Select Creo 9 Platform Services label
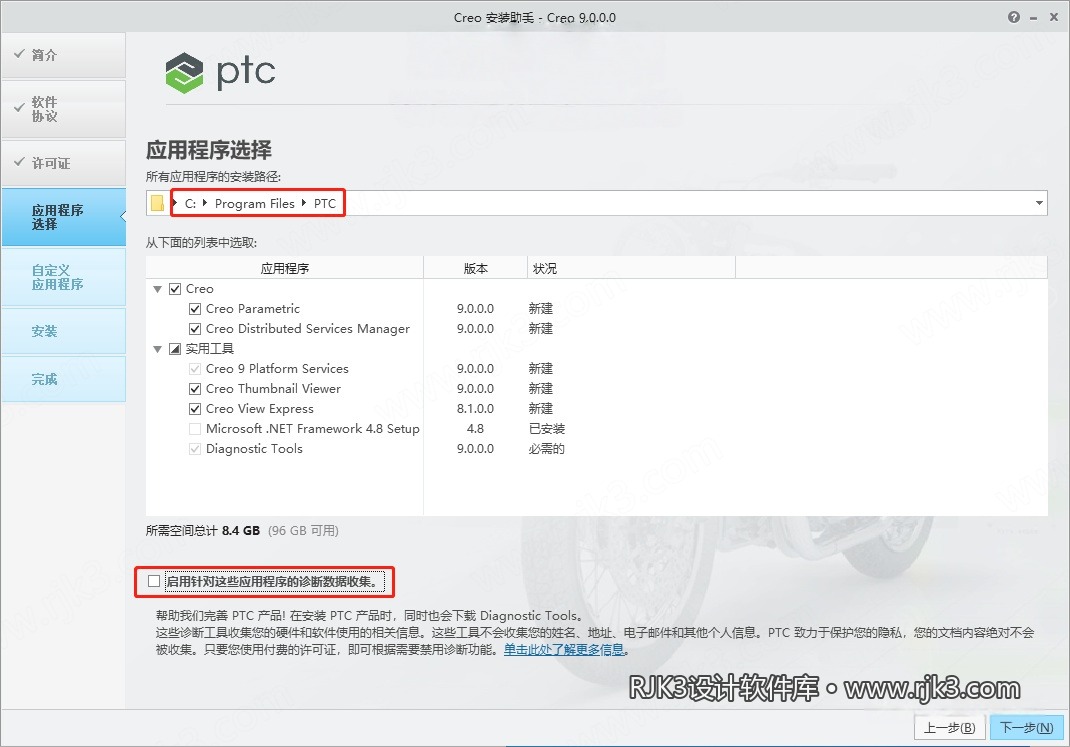 coord(277,369)
